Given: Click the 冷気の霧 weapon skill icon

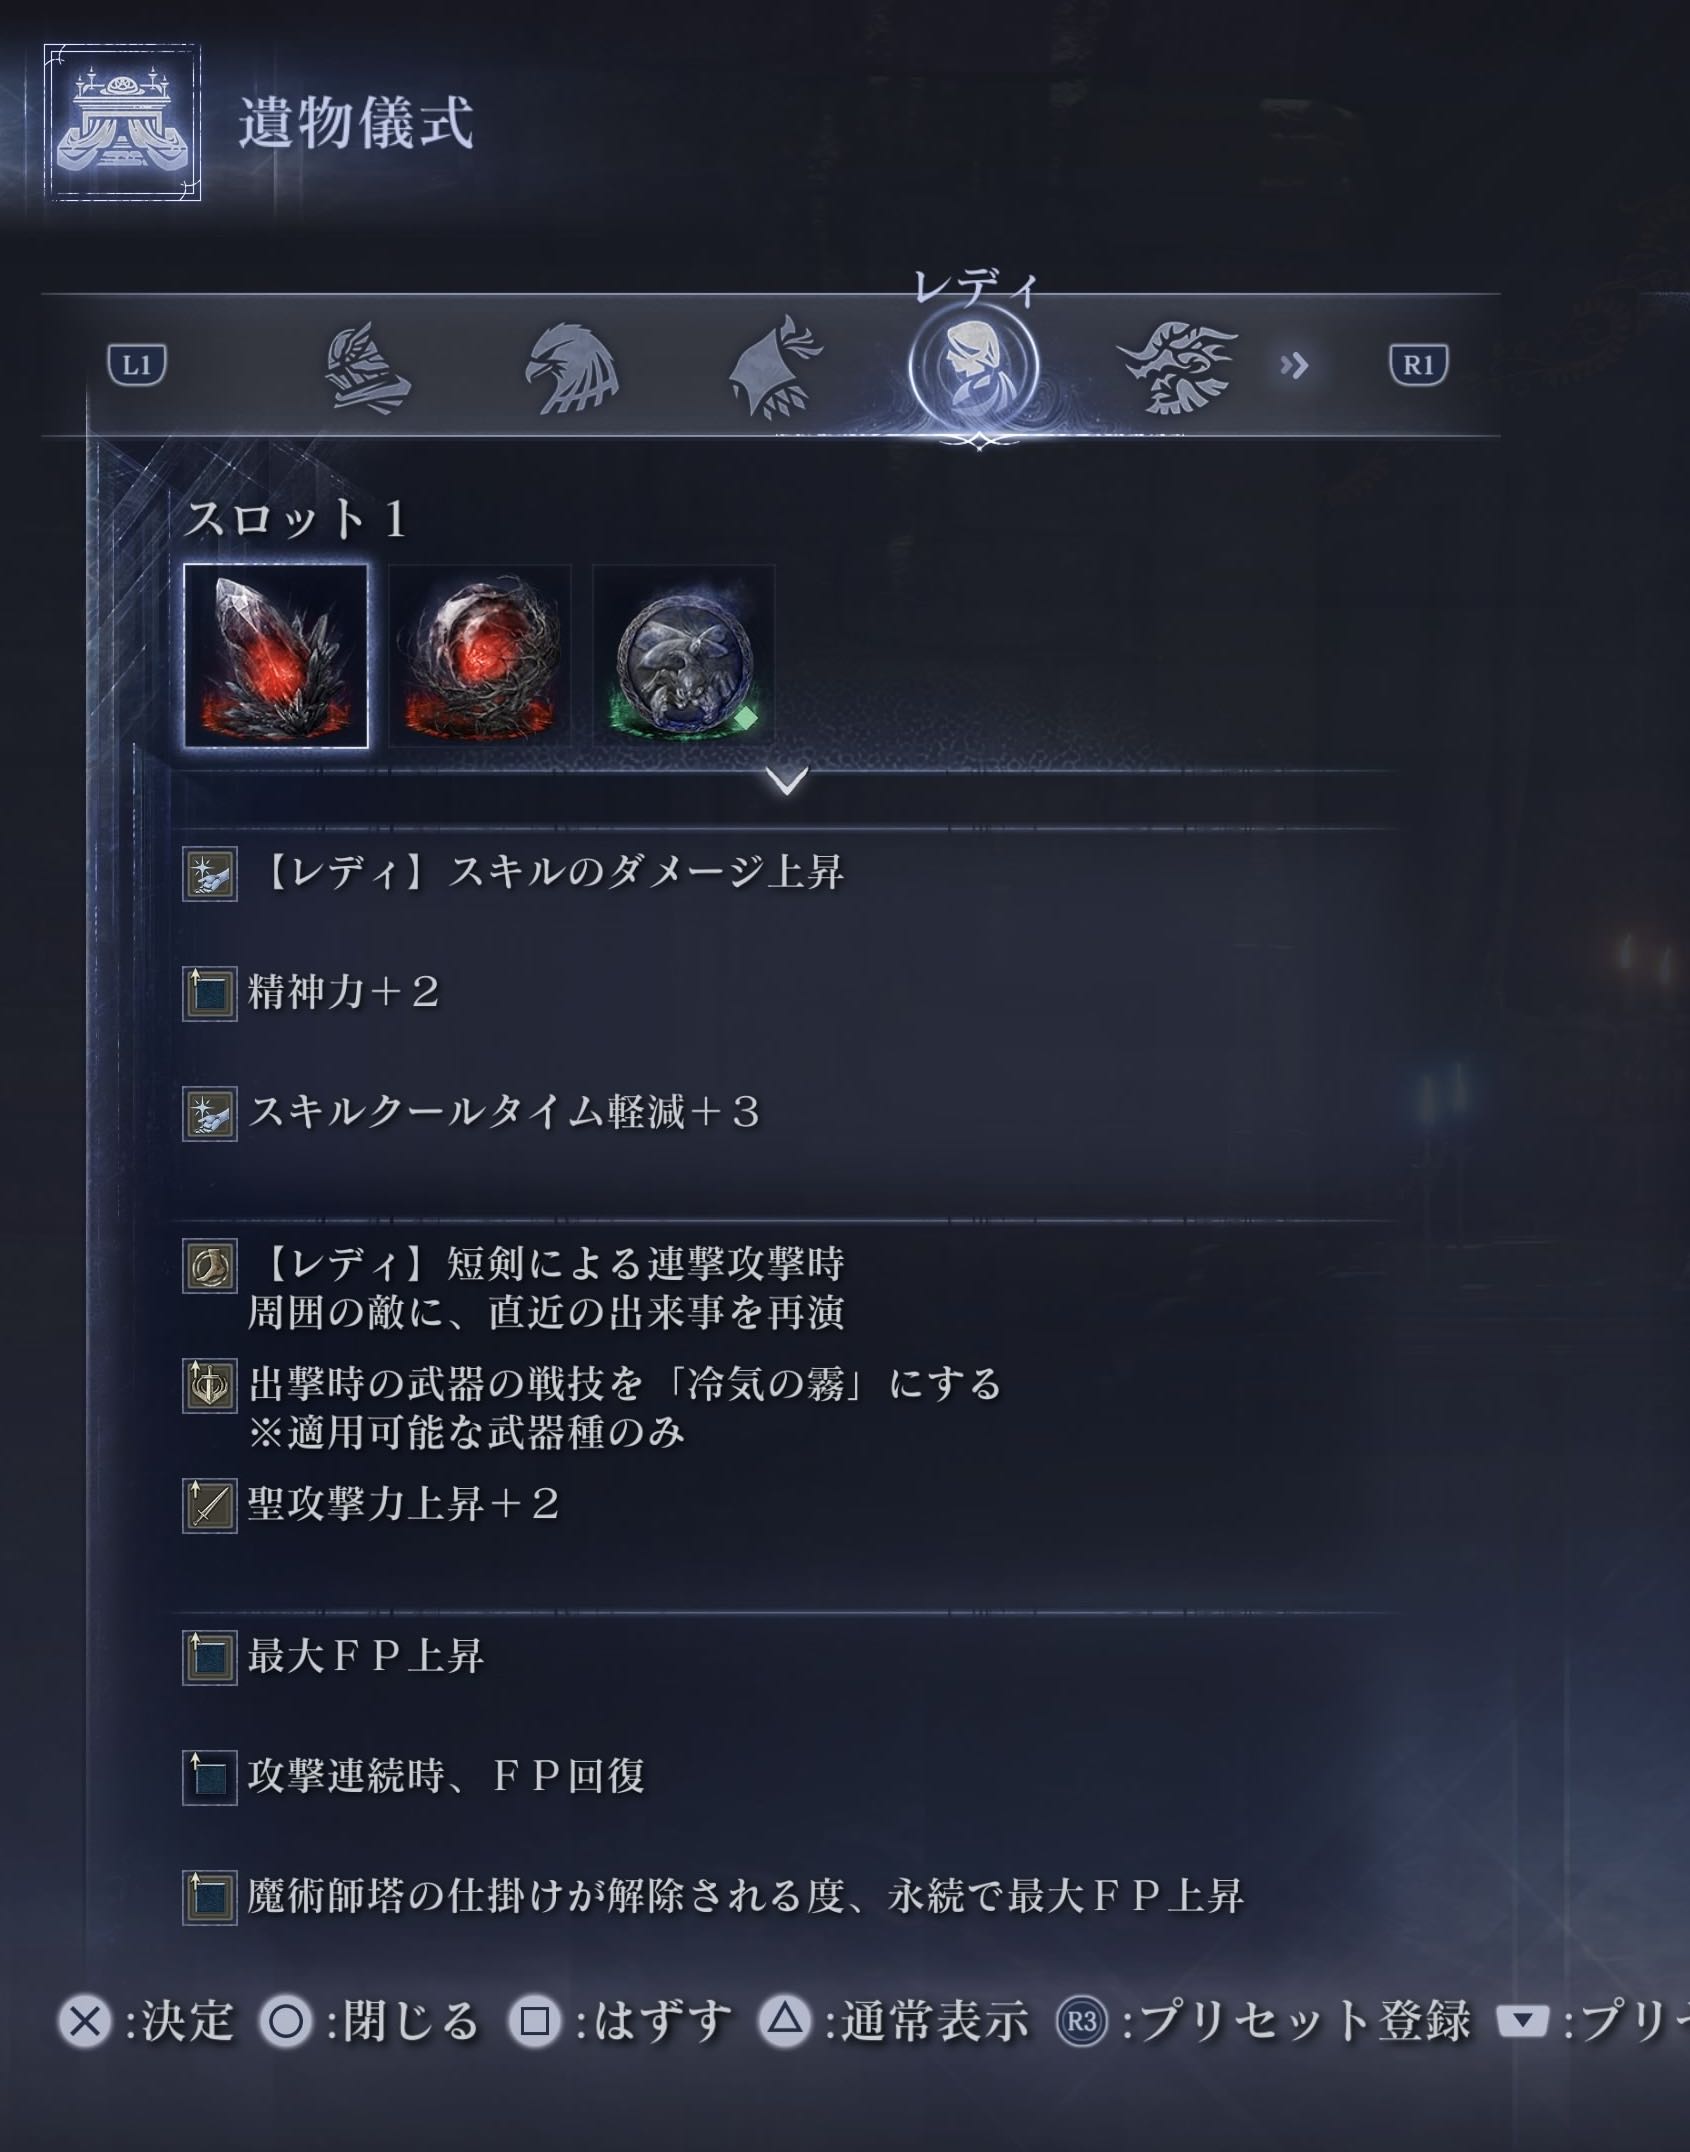Looking at the screenshot, I should pos(210,1386).
